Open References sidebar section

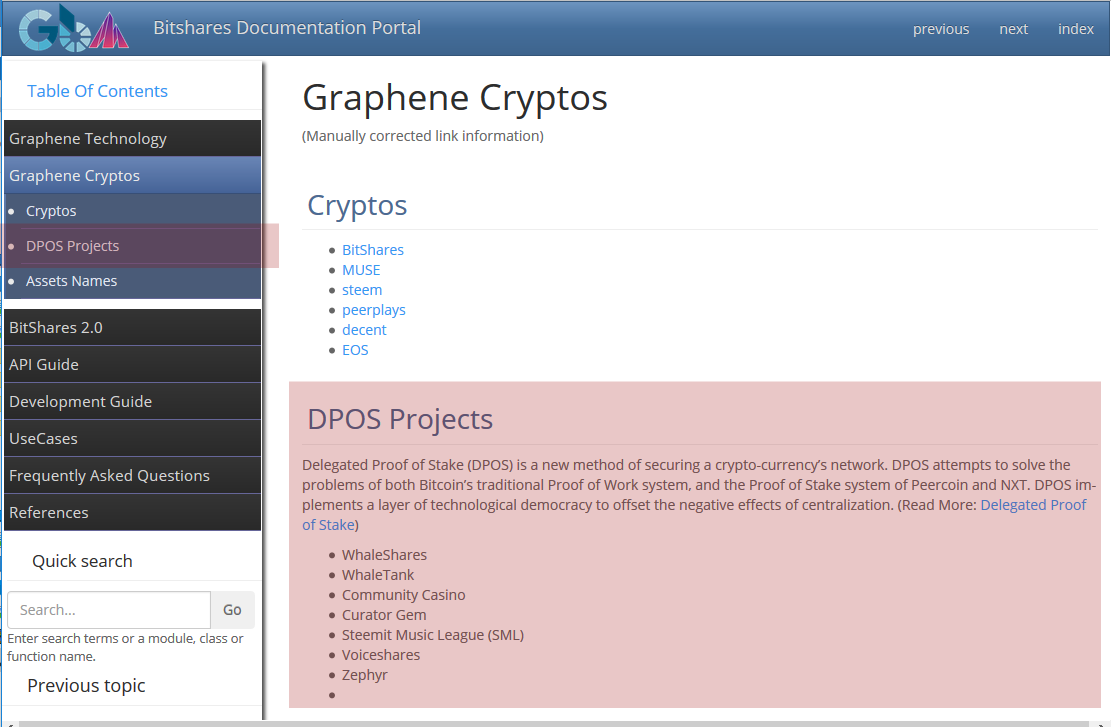pyautogui.click(x=132, y=512)
